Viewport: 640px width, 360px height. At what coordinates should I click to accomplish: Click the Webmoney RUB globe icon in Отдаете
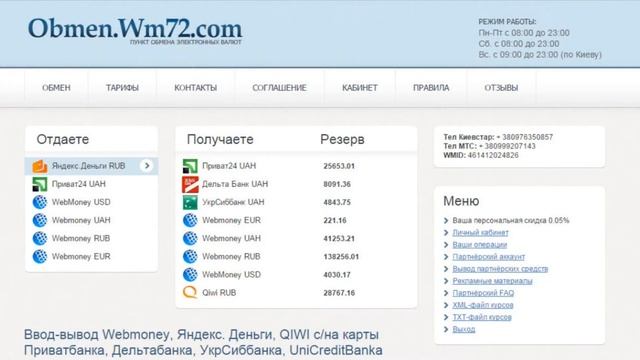tap(40, 238)
